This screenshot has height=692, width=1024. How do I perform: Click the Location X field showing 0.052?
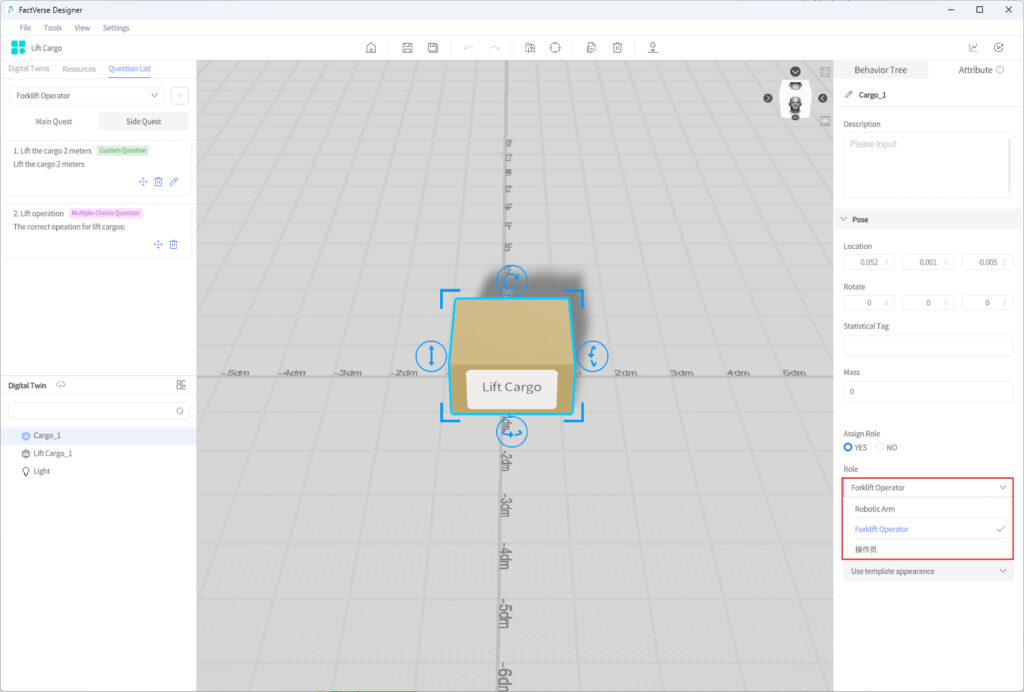point(869,262)
